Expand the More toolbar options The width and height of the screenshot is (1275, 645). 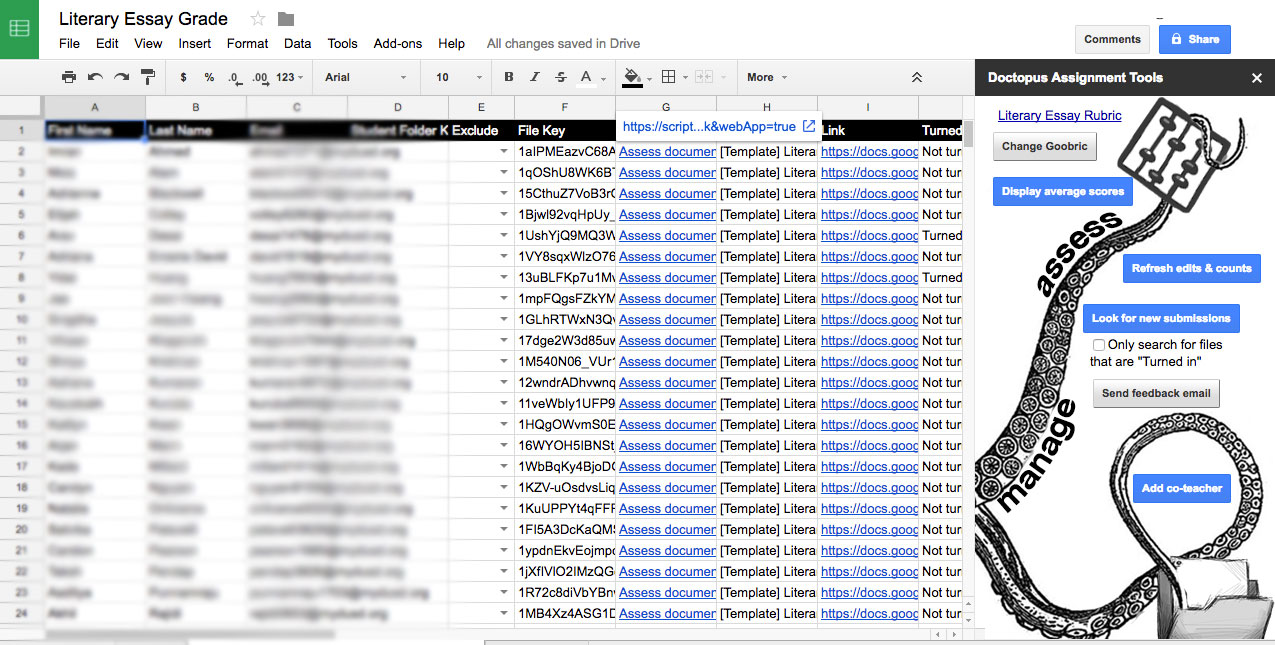tap(766, 77)
